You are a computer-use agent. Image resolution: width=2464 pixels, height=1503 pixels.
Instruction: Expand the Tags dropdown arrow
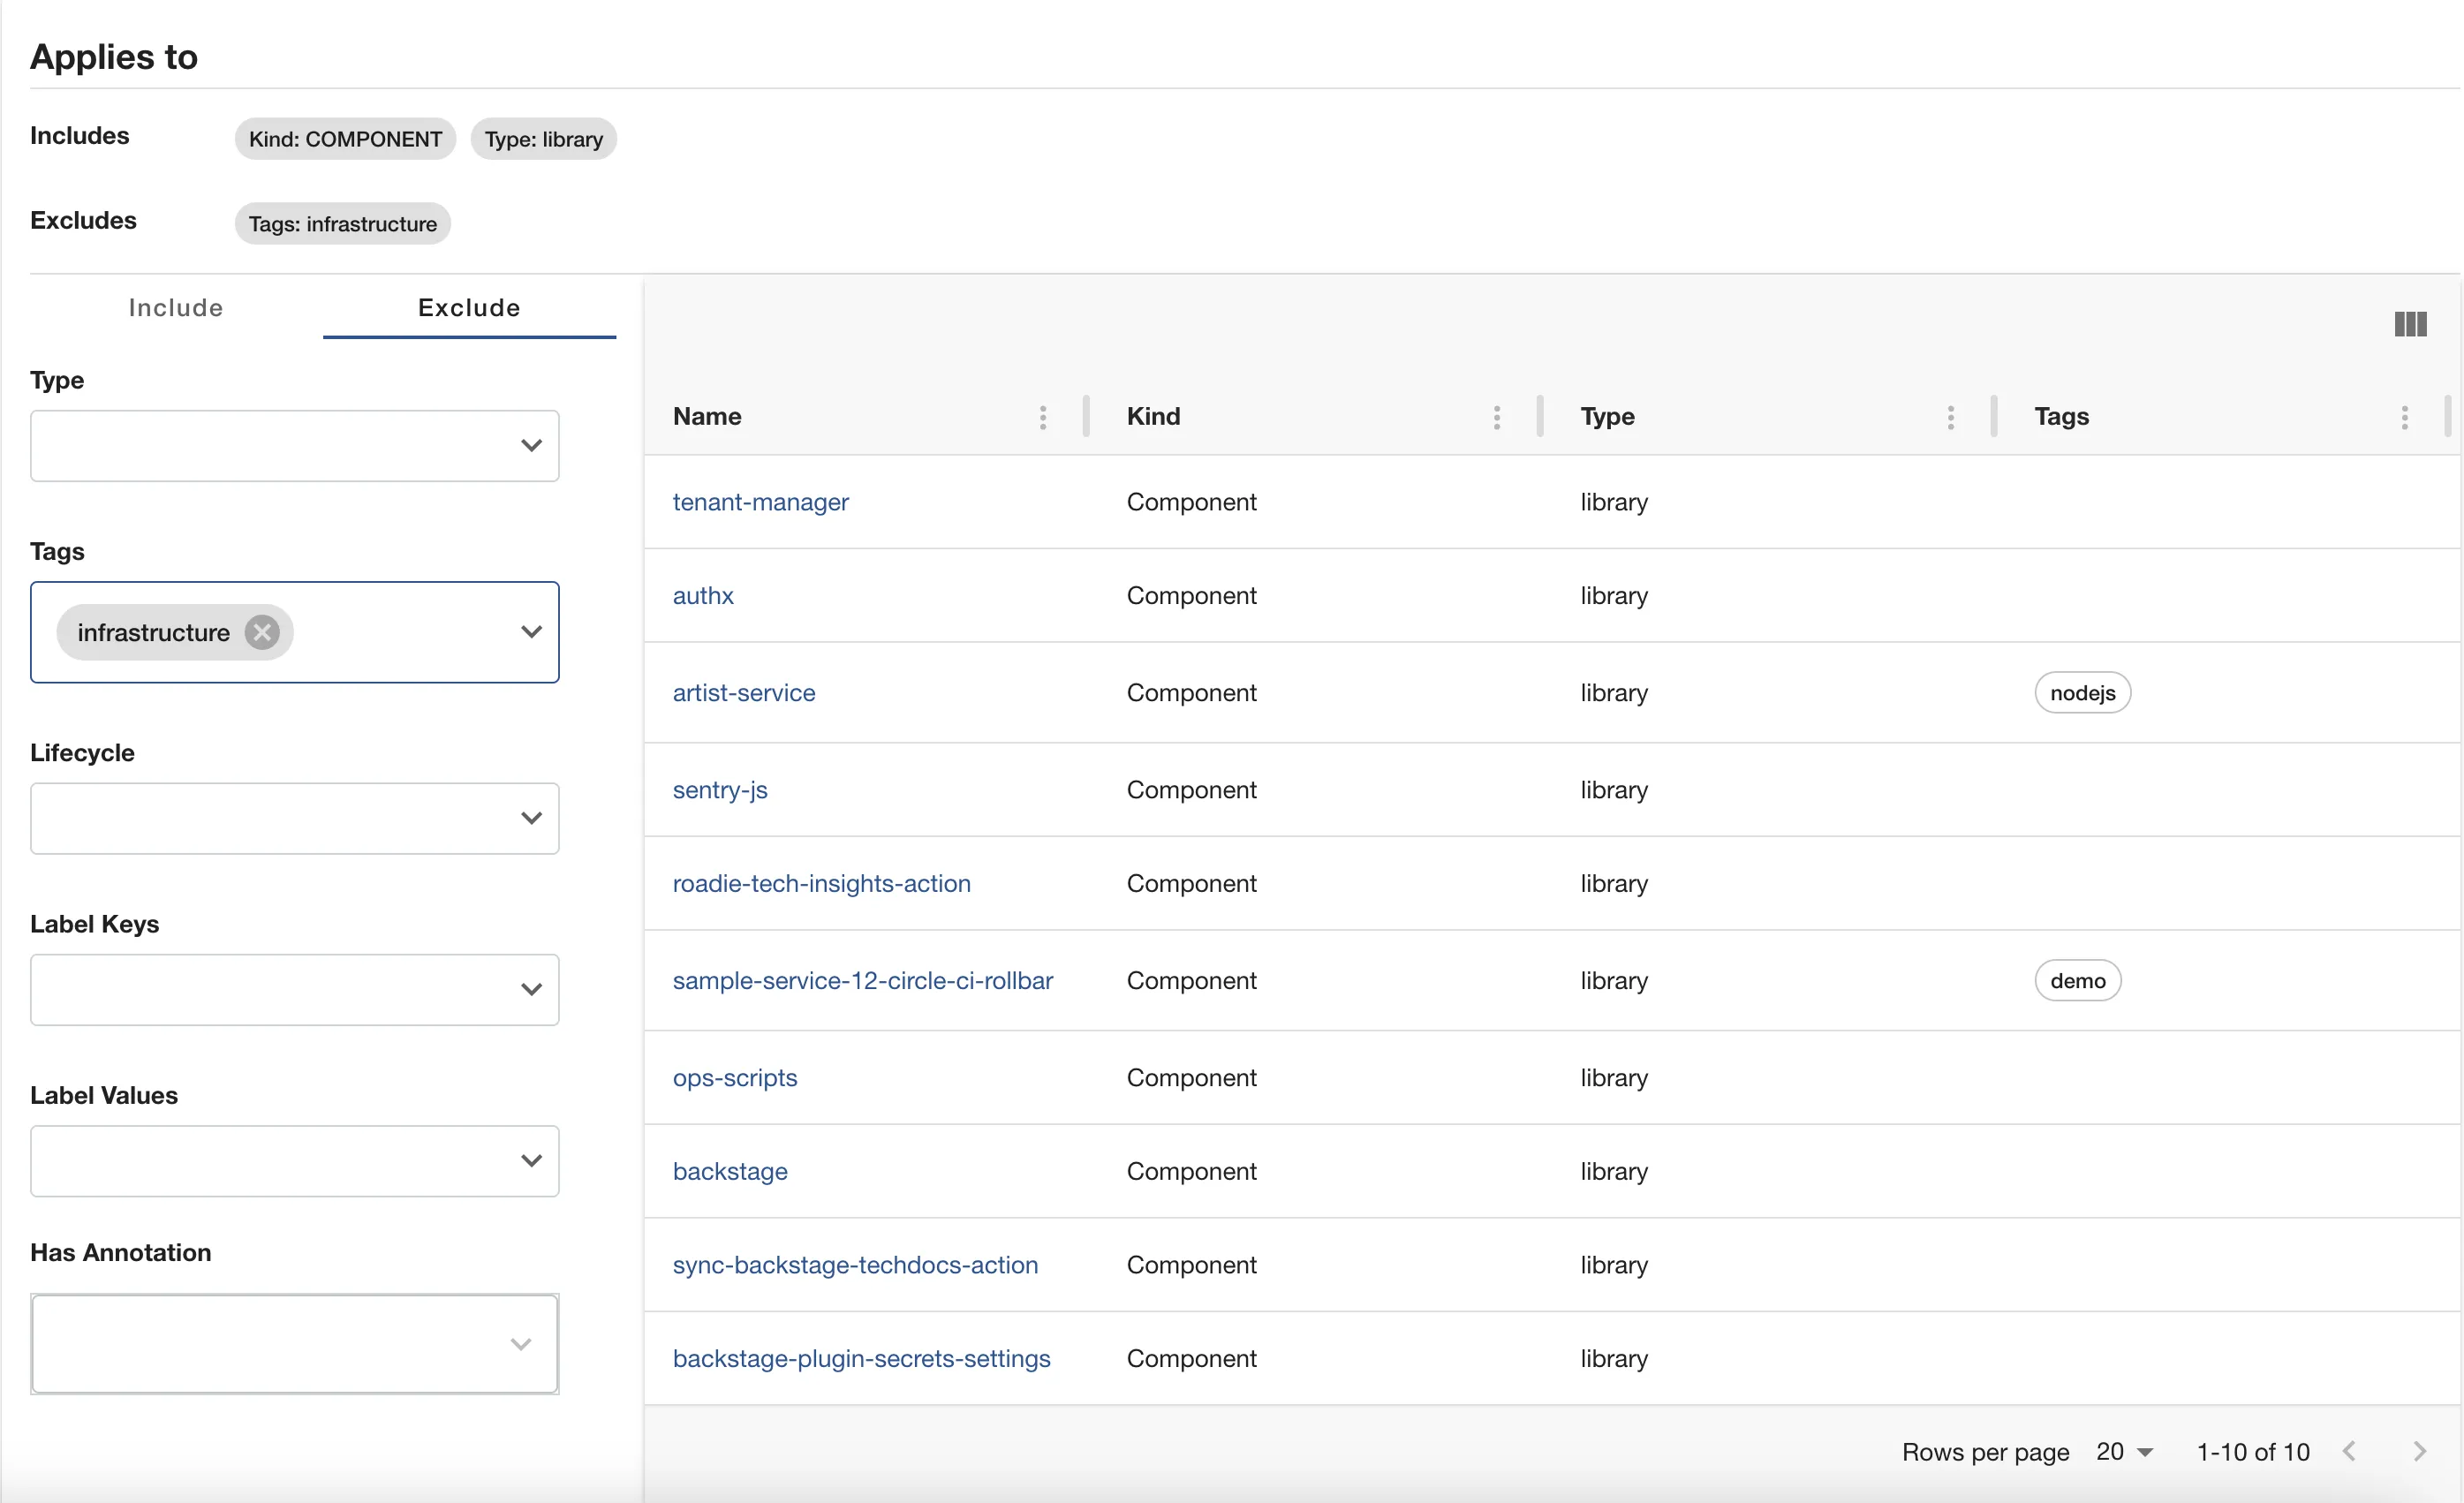point(531,632)
